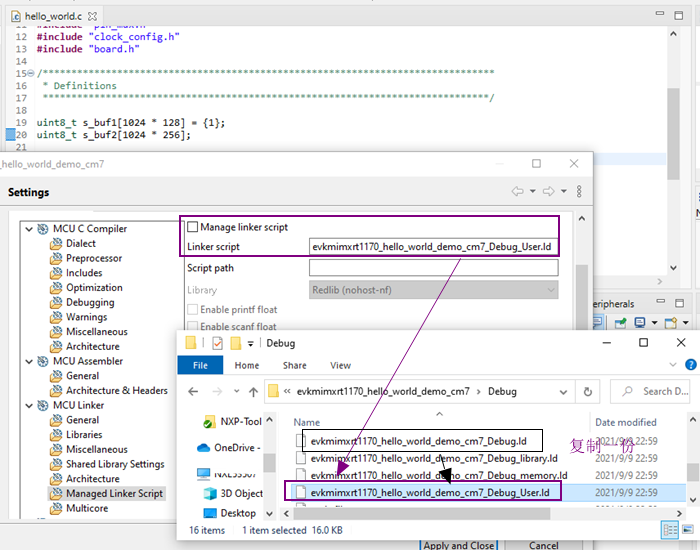This screenshot has width=700, height=550.
Task: Go up one folder level in Explorer
Action: pos(254,392)
